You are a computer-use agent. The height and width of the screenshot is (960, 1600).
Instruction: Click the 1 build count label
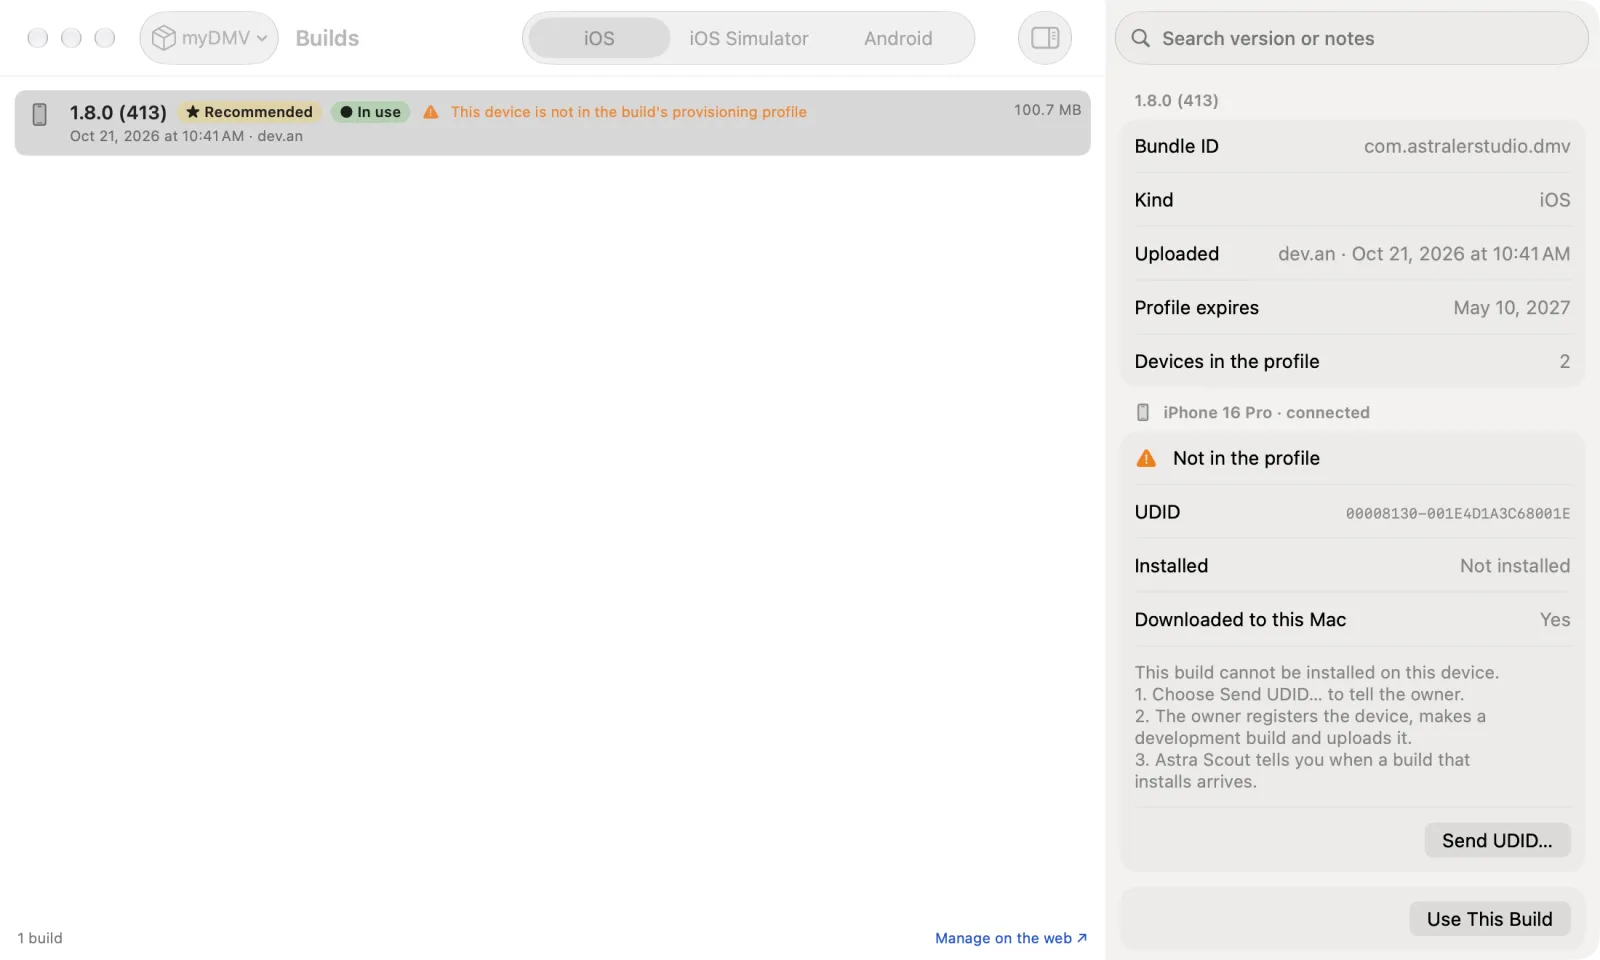pyautogui.click(x=40, y=938)
